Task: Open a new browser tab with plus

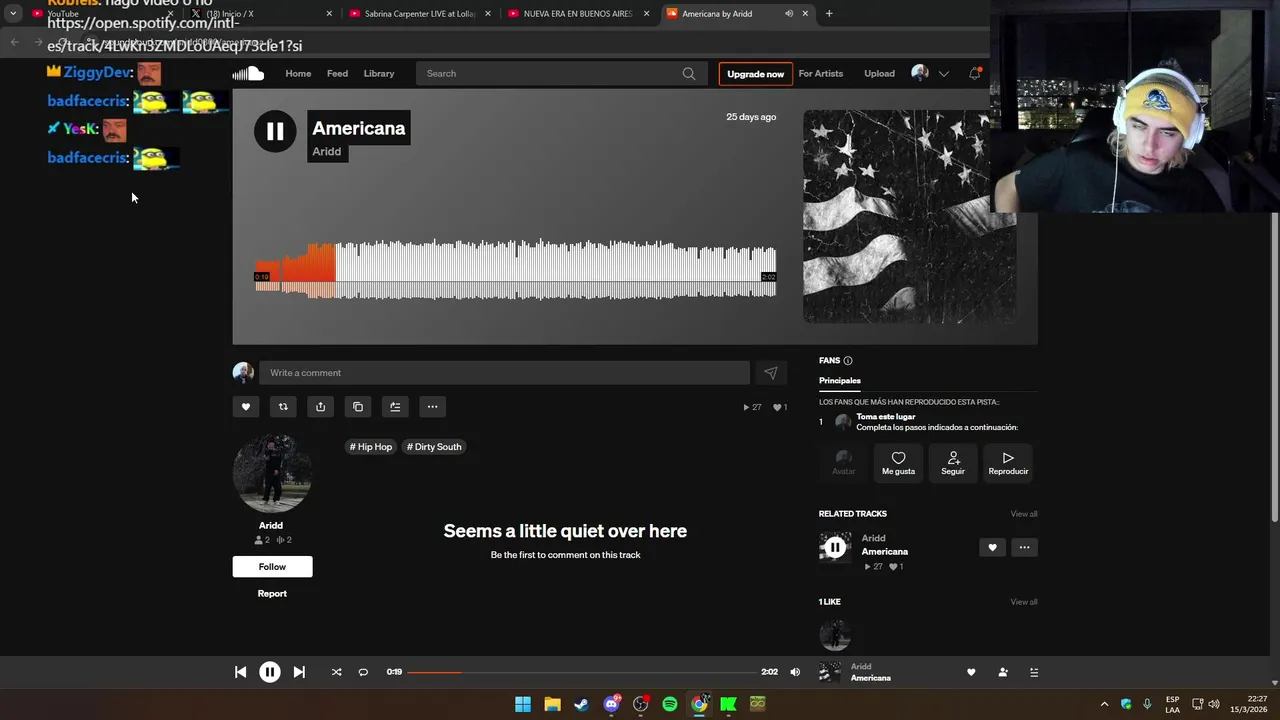Action: click(x=829, y=14)
